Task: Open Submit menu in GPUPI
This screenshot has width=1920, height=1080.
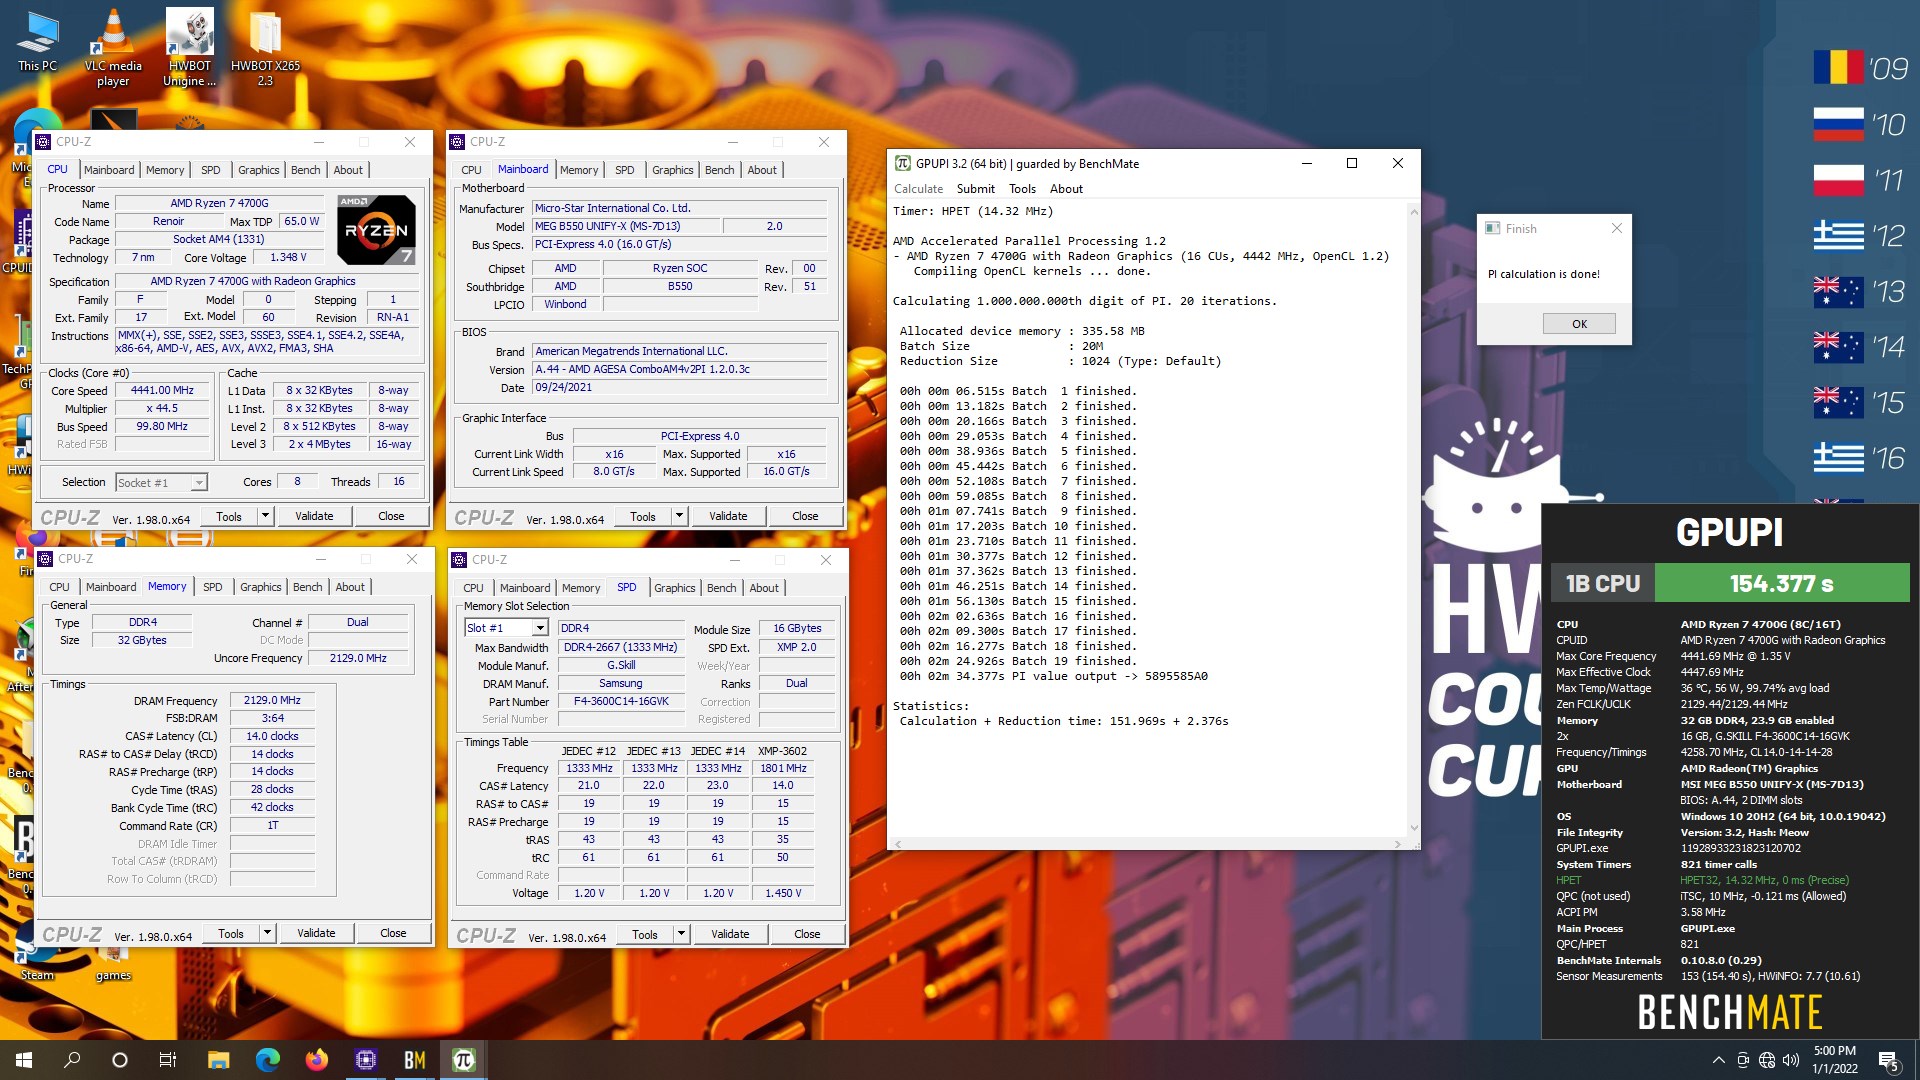Action: coord(975,189)
